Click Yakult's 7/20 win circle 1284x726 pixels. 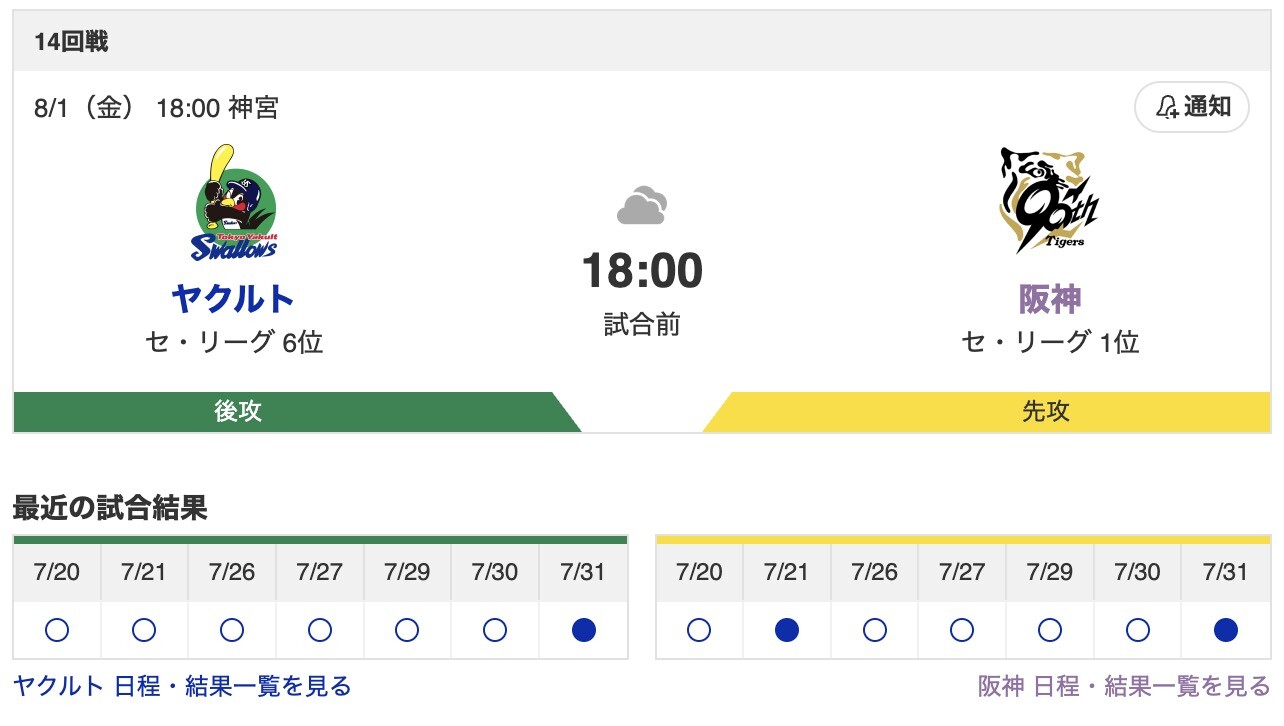(x=57, y=630)
